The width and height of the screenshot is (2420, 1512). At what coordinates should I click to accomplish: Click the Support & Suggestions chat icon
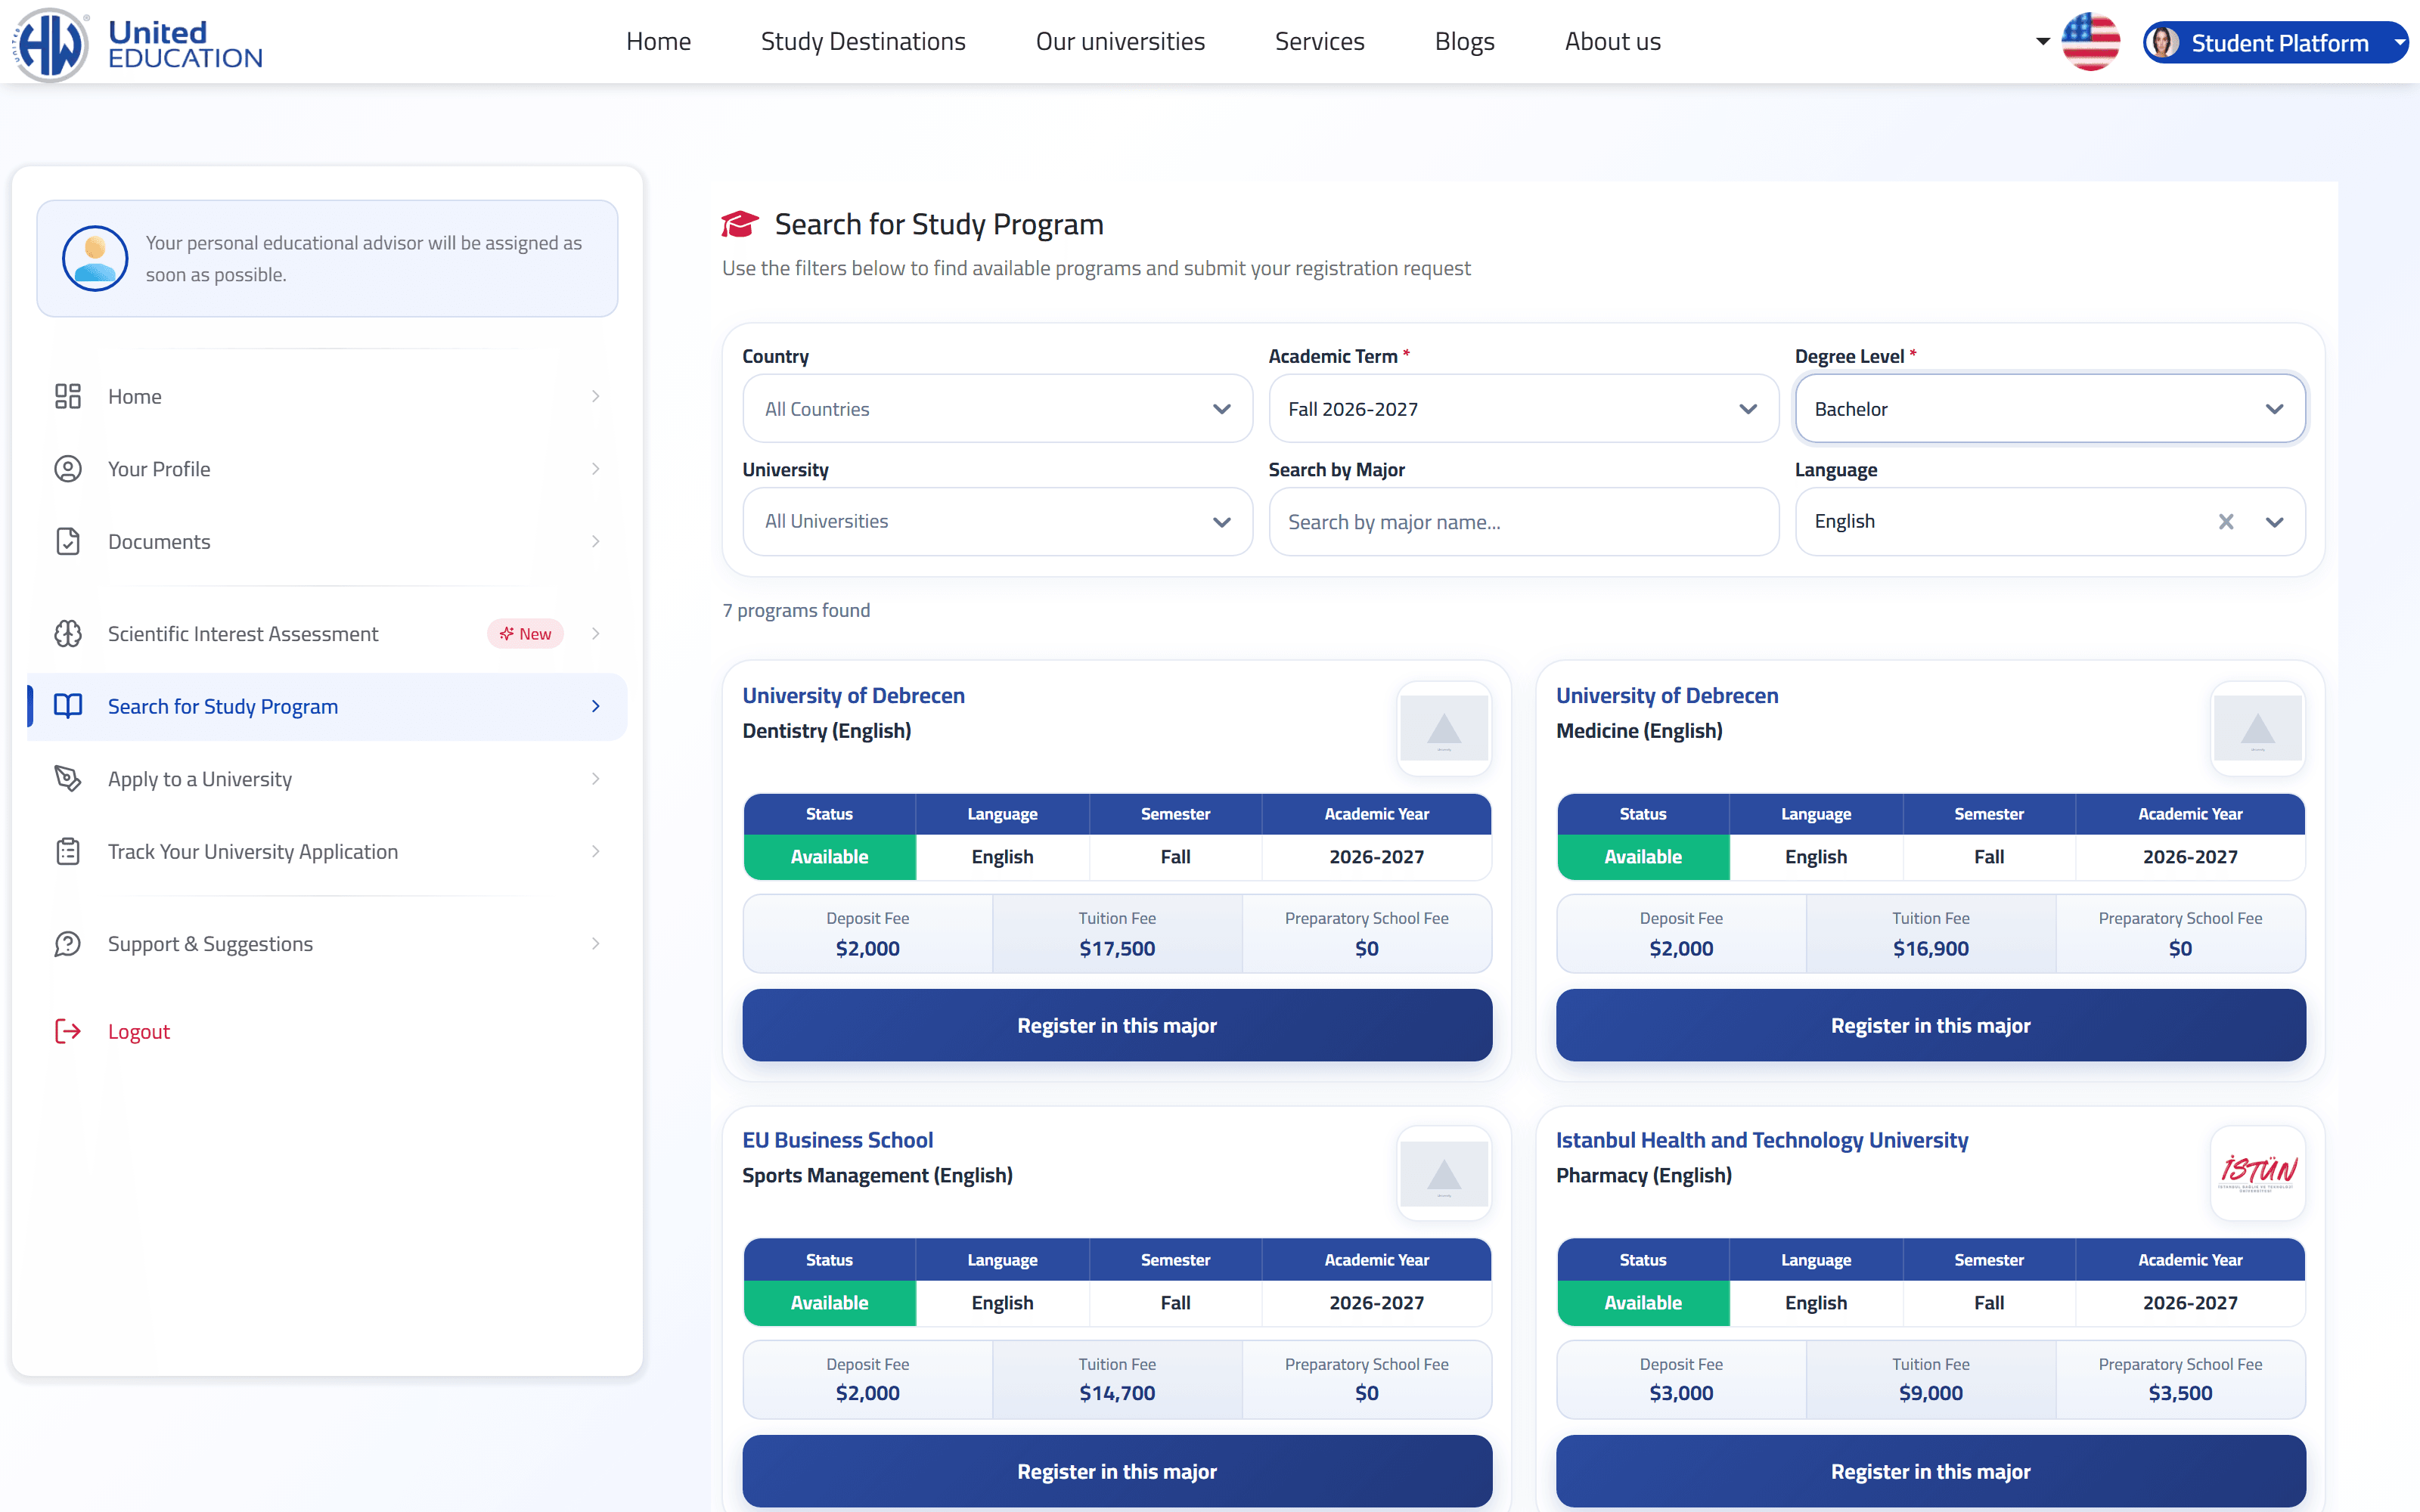point(68,943)
